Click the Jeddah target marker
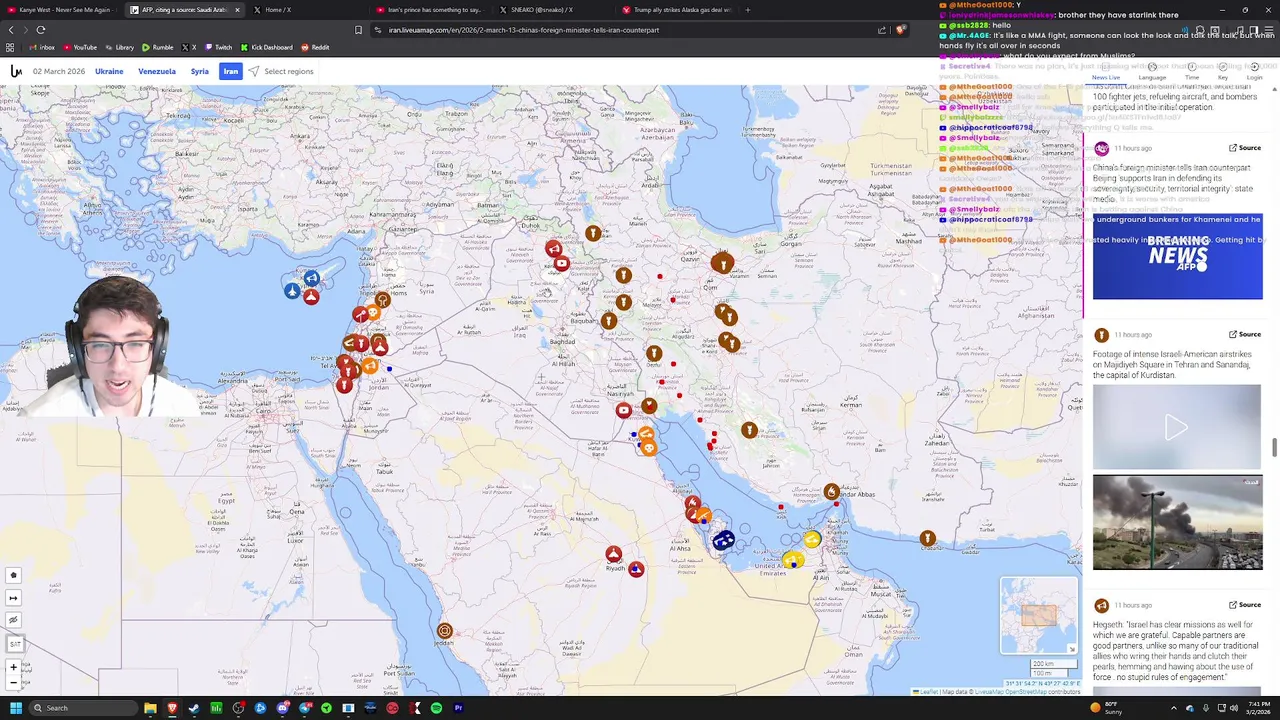Screen dimensions: 1280x720 (444, 630)
